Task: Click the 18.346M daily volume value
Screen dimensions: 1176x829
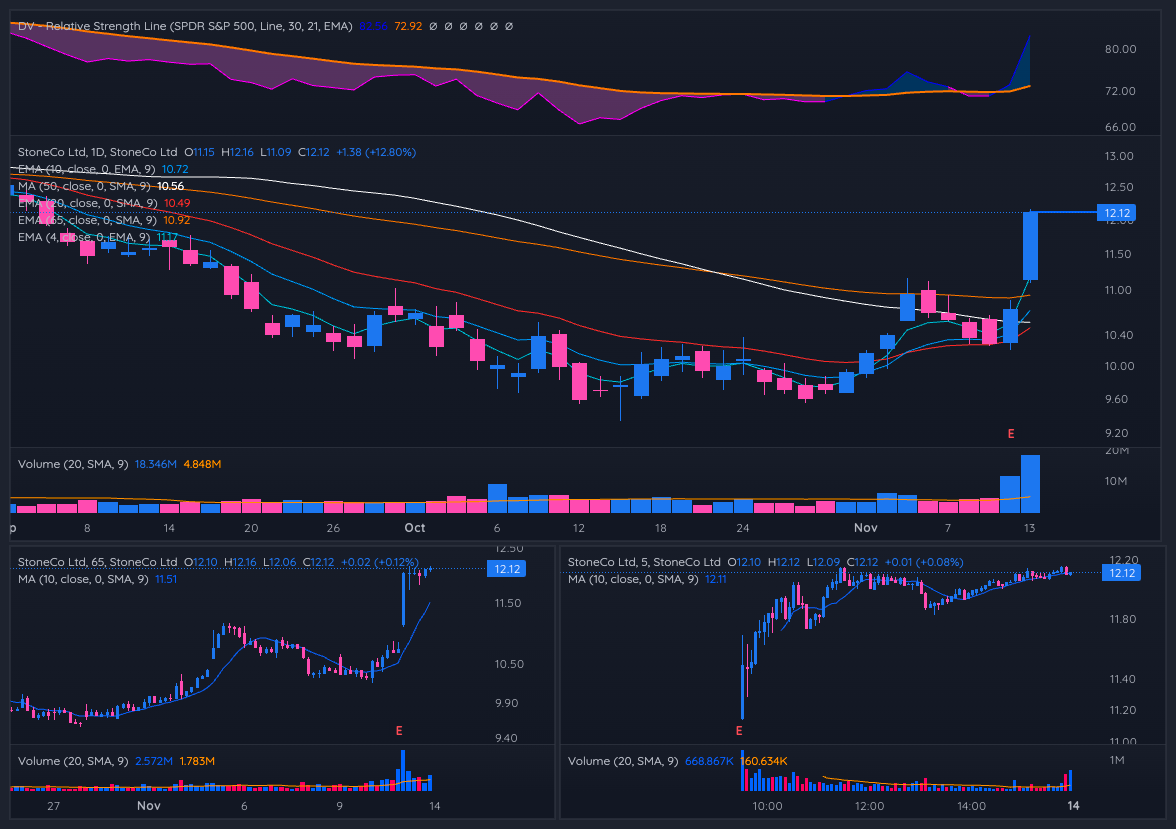Action: click(155, 464)
